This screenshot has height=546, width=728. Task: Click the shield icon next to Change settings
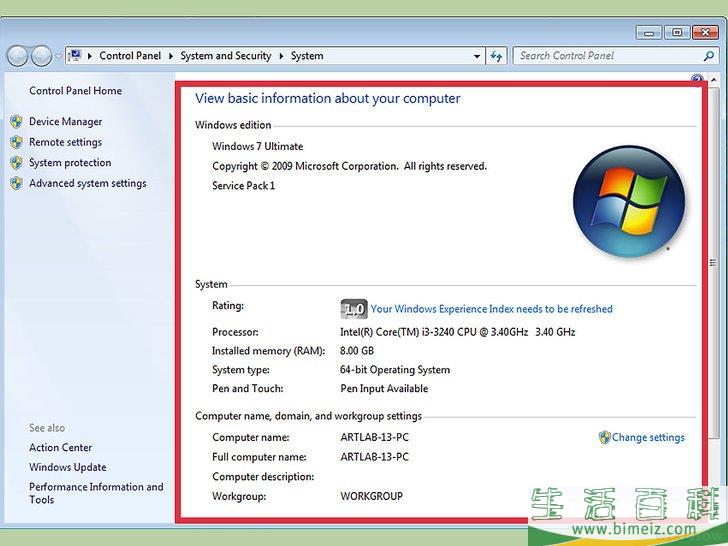[604, 437]
